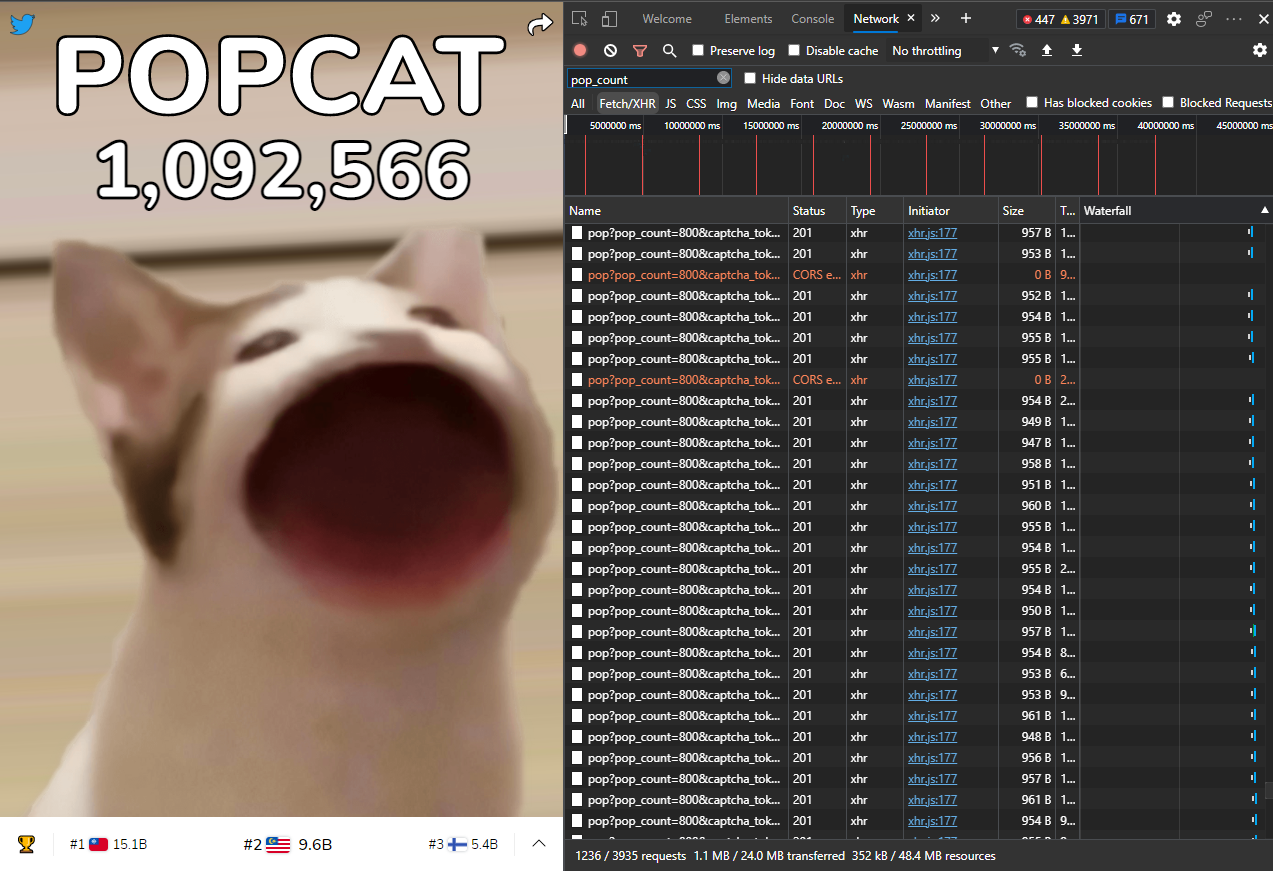
Task: Expand the Popcat leaderboard chevron
Action: pyautogui.click(x=539, y=844)
